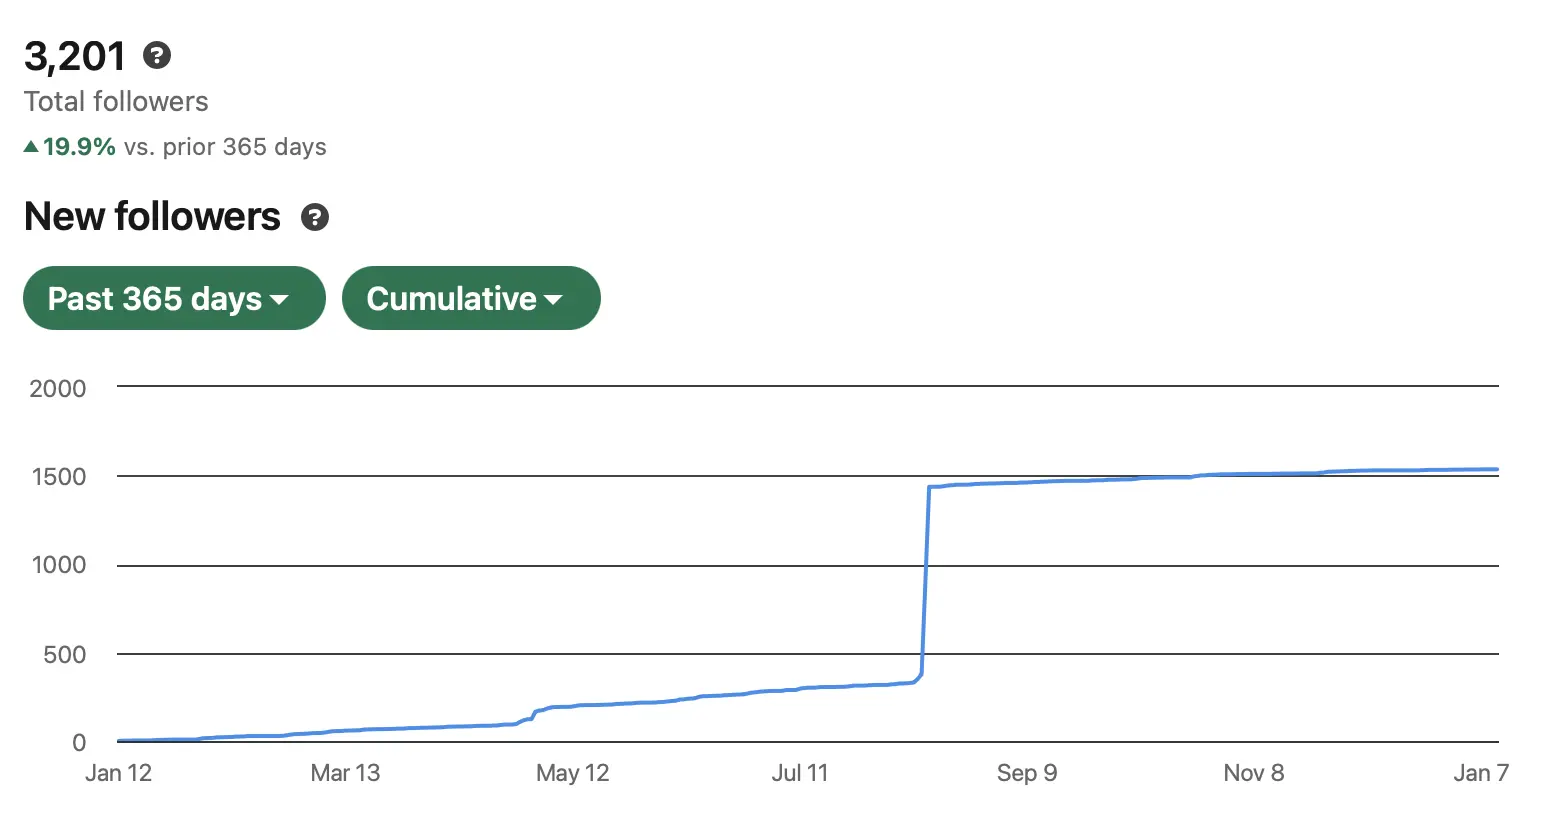Click the Jul 11 axis label

point(800,772)
